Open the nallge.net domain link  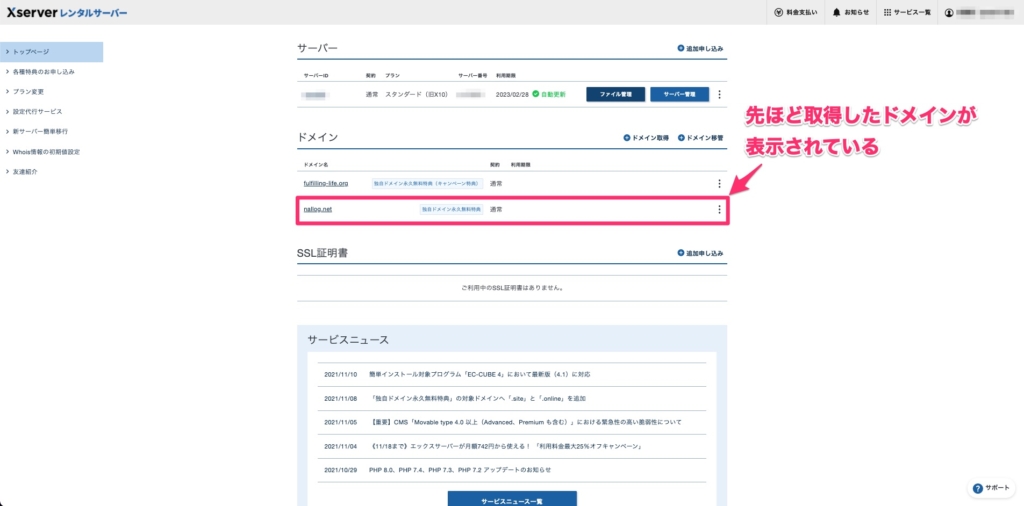[317, 210]
